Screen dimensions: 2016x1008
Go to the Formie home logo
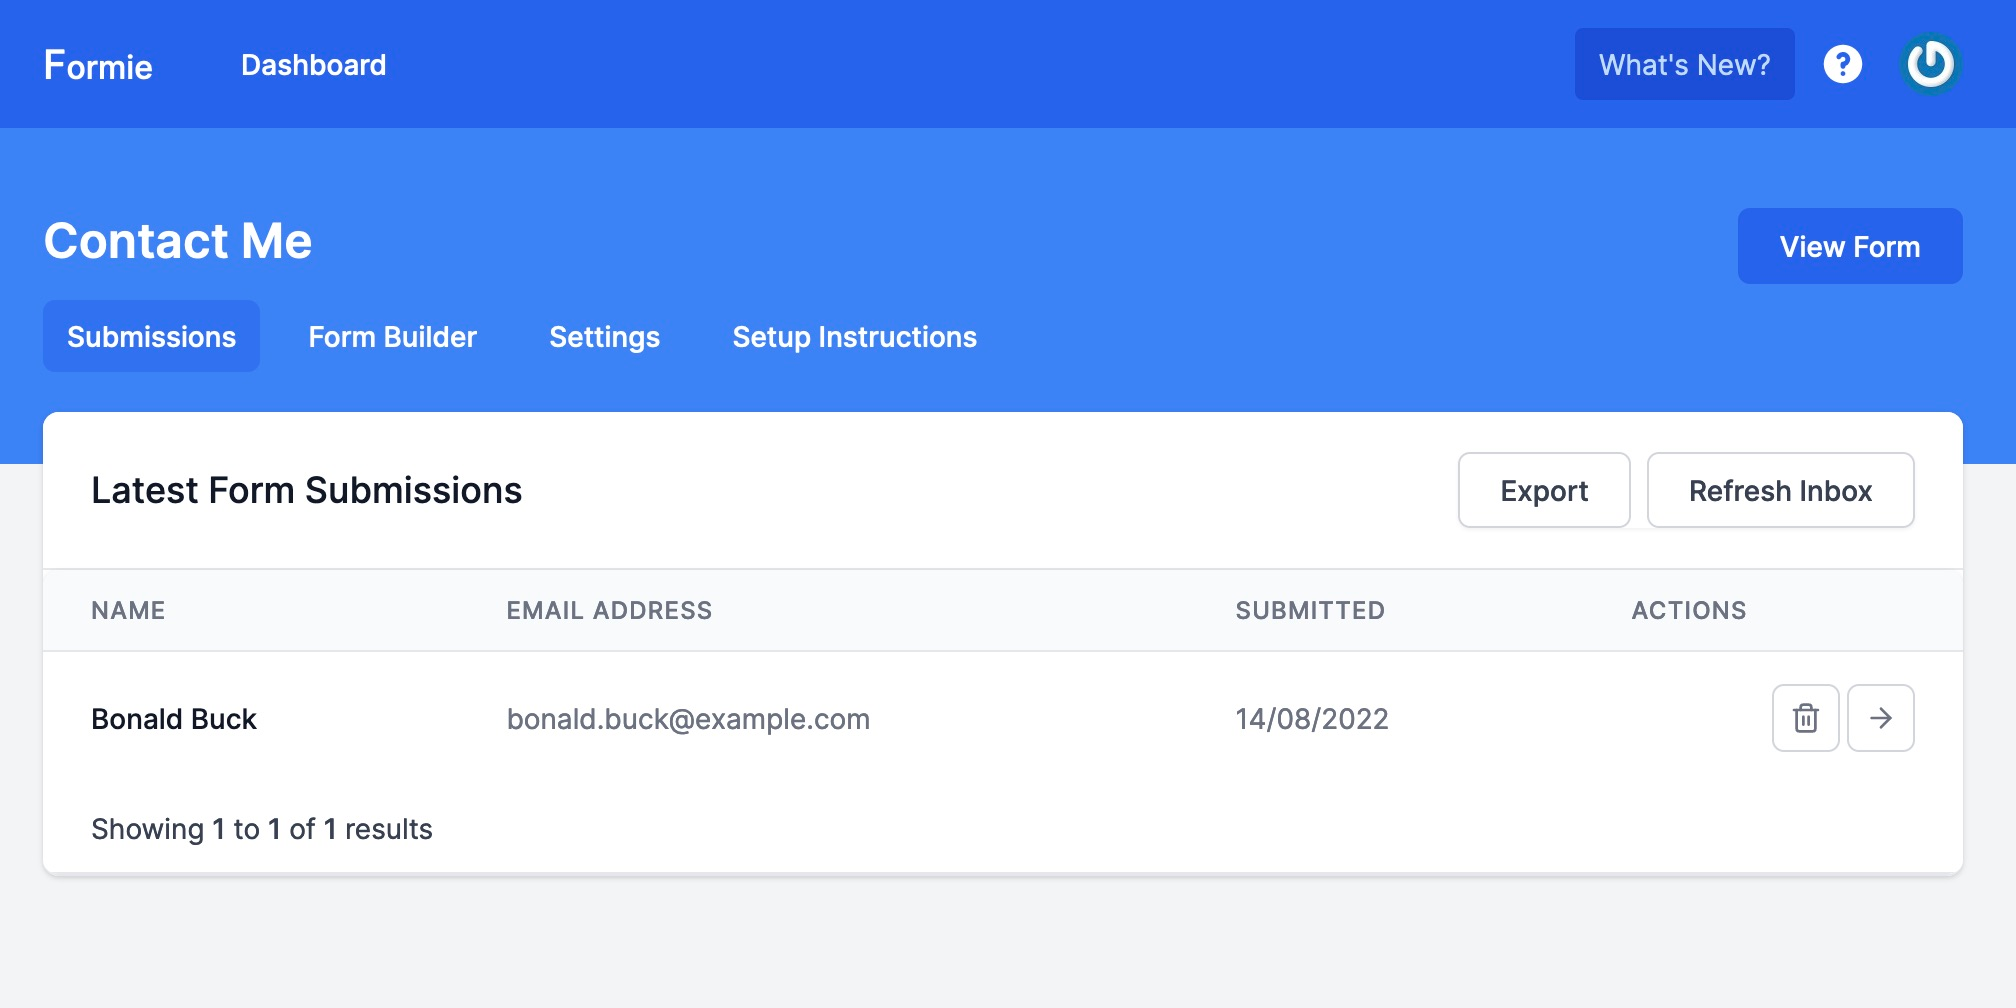pos(98,65)
